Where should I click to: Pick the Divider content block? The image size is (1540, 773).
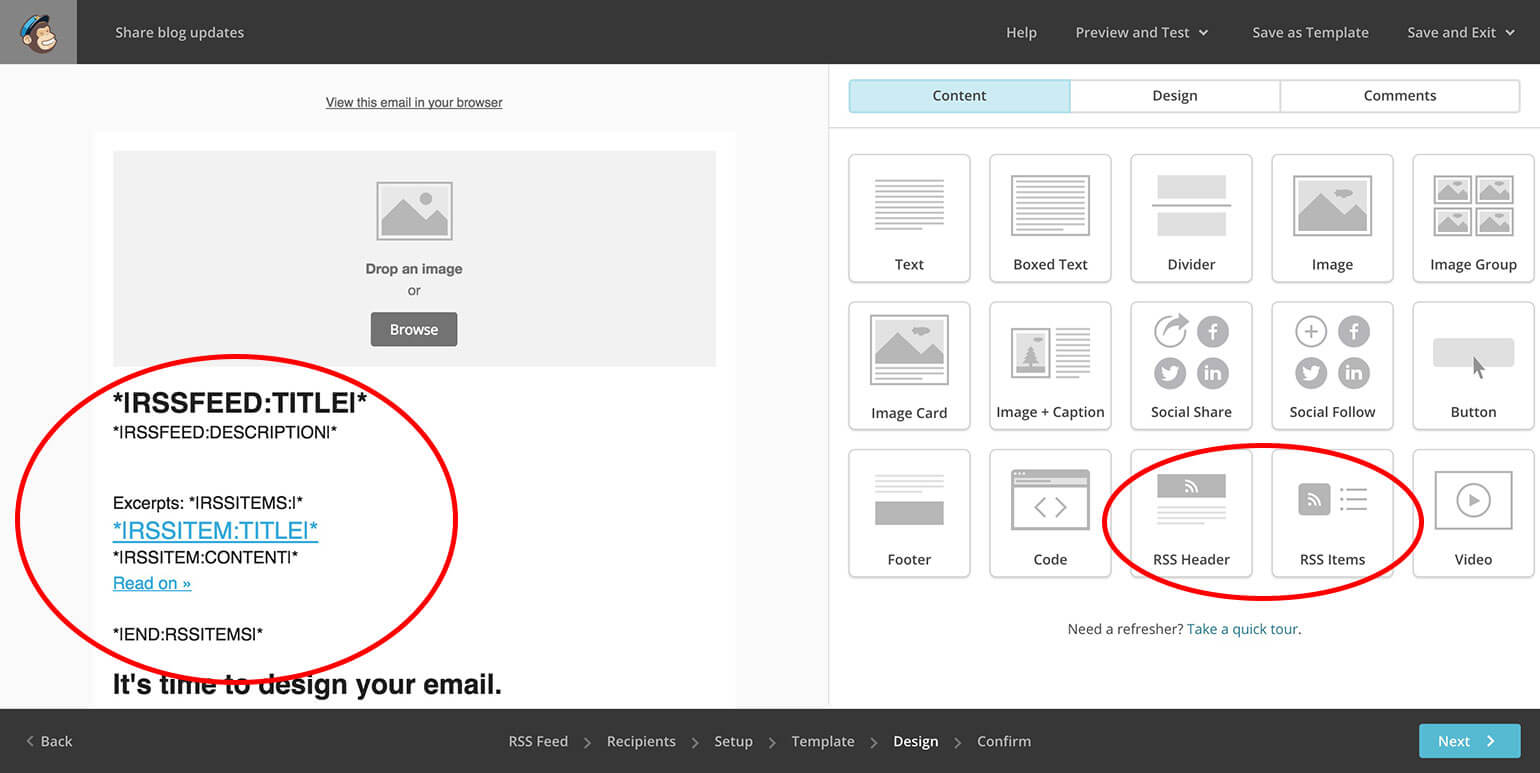pos(1191,218)
